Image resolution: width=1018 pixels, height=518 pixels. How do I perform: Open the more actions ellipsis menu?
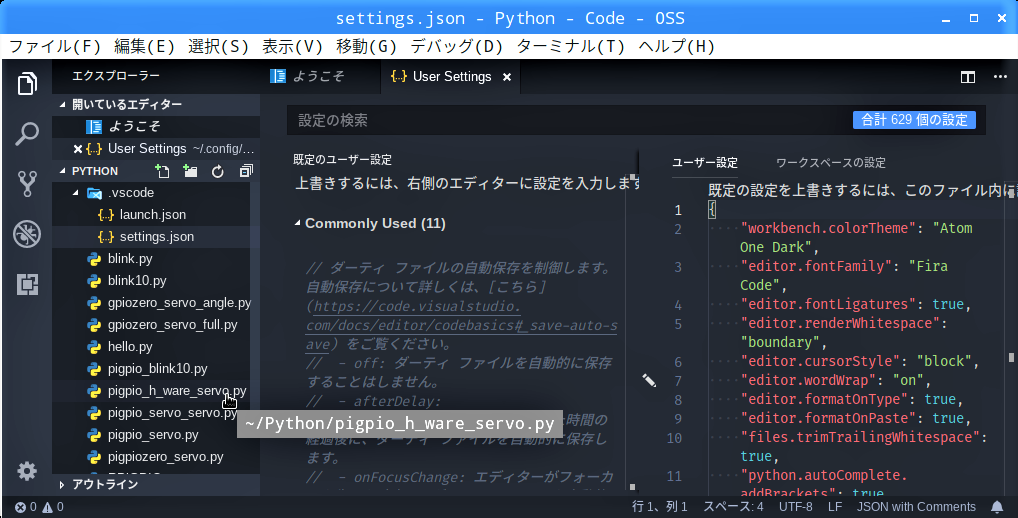(x=1000, y=77)
